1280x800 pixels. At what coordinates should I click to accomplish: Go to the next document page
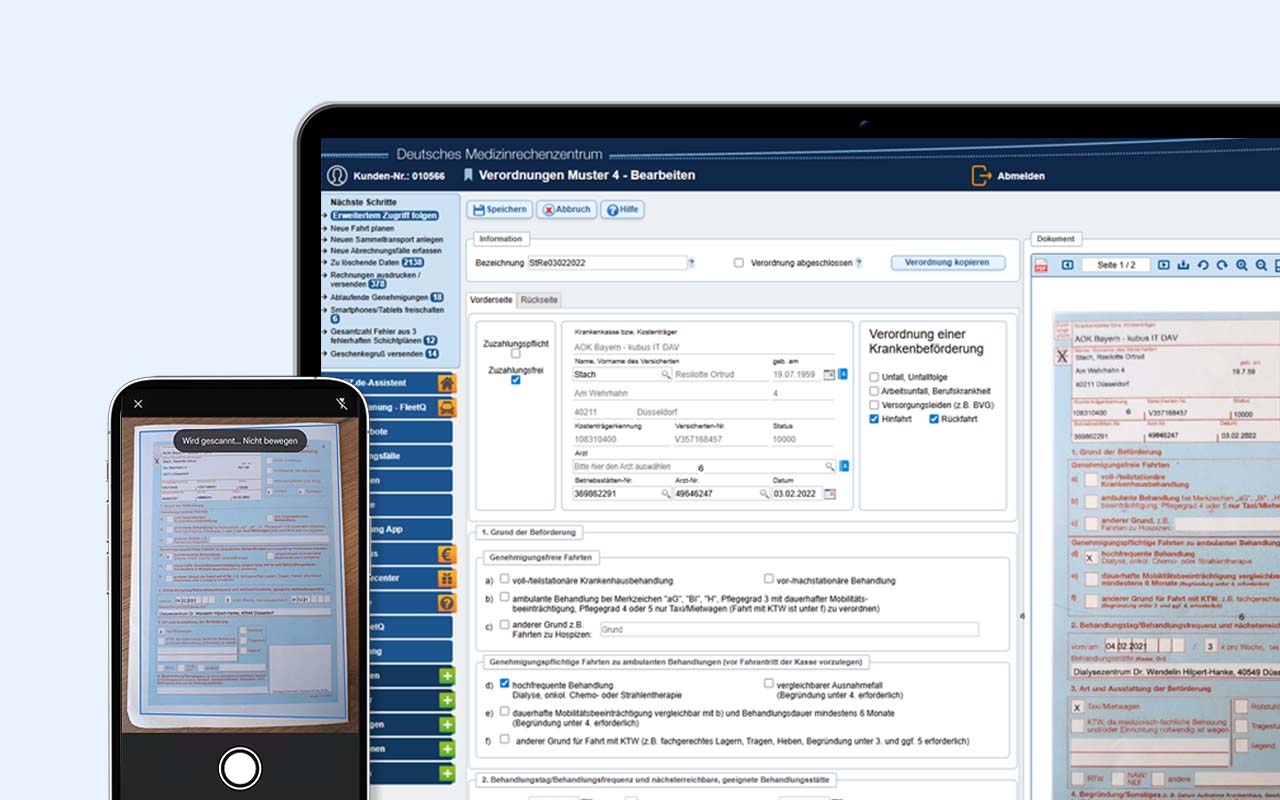coord(1164,264)
